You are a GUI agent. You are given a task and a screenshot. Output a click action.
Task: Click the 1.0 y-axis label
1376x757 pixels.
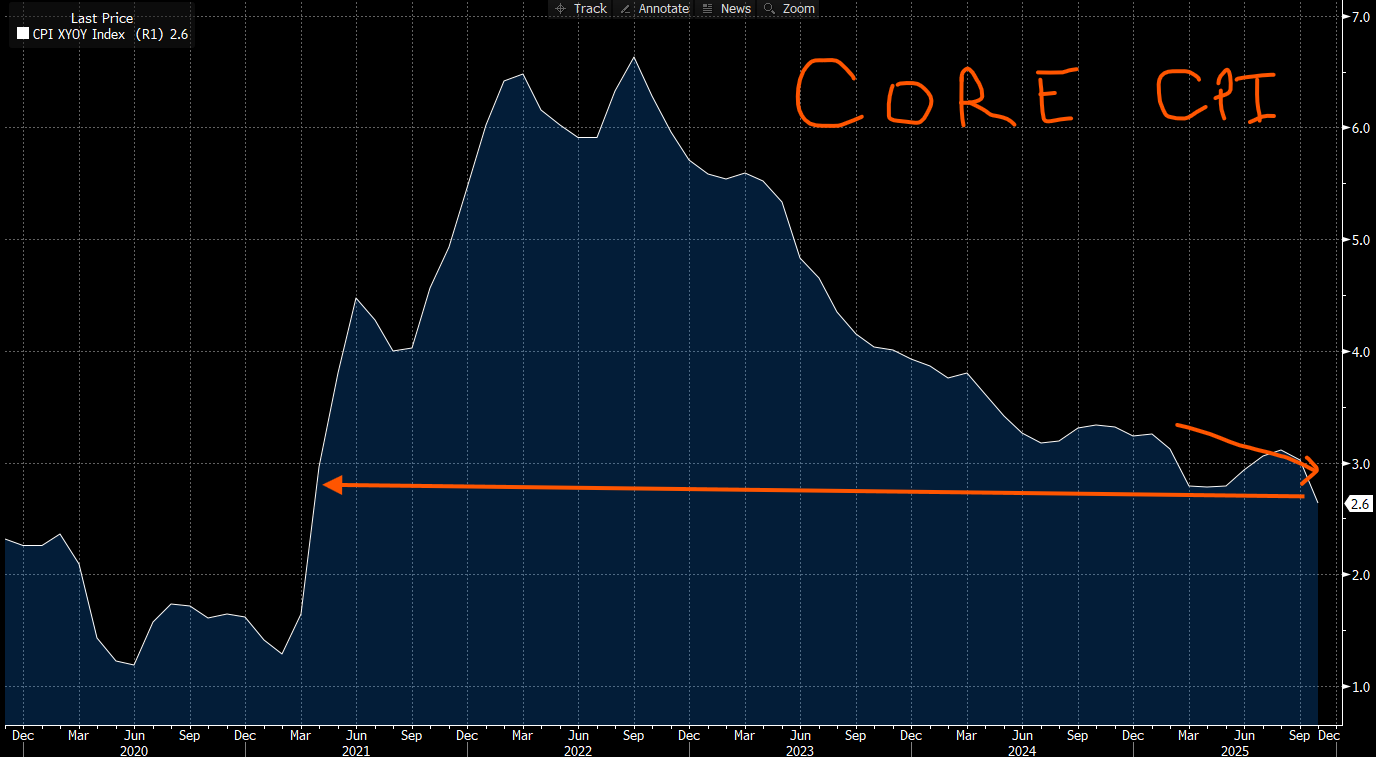click(1360, 687)
